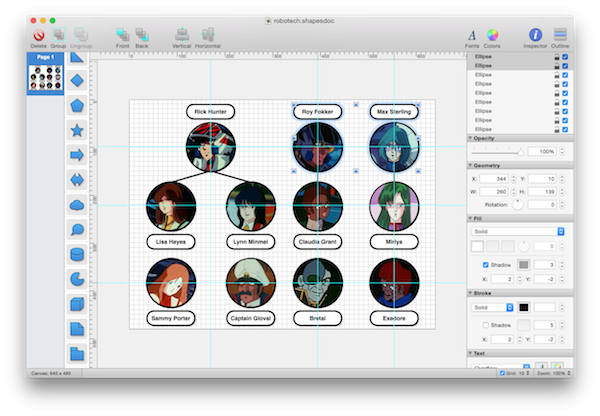600x416 pixels.
Task: Select the Rick Hunter label shape
Action: click(210, 112)
